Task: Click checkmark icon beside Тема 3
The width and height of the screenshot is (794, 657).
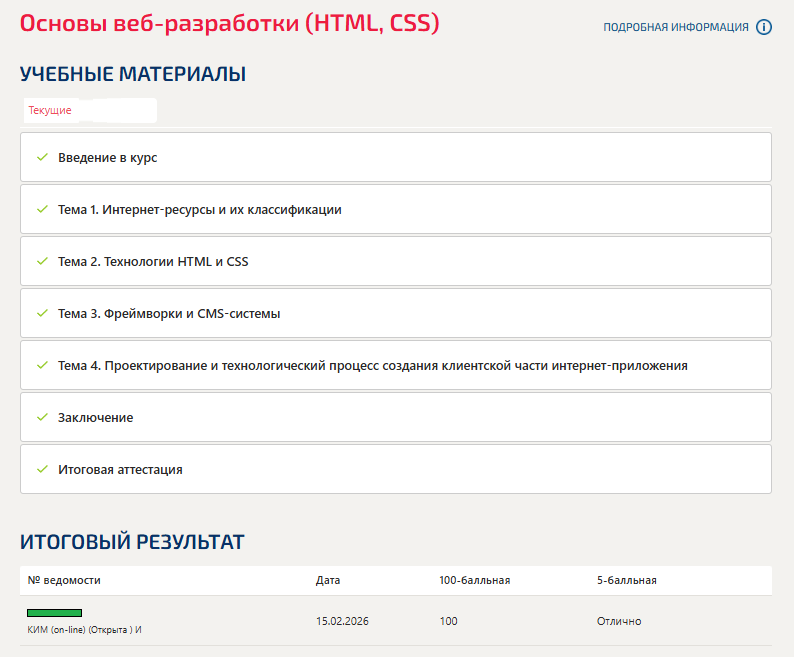Action: 42,314
